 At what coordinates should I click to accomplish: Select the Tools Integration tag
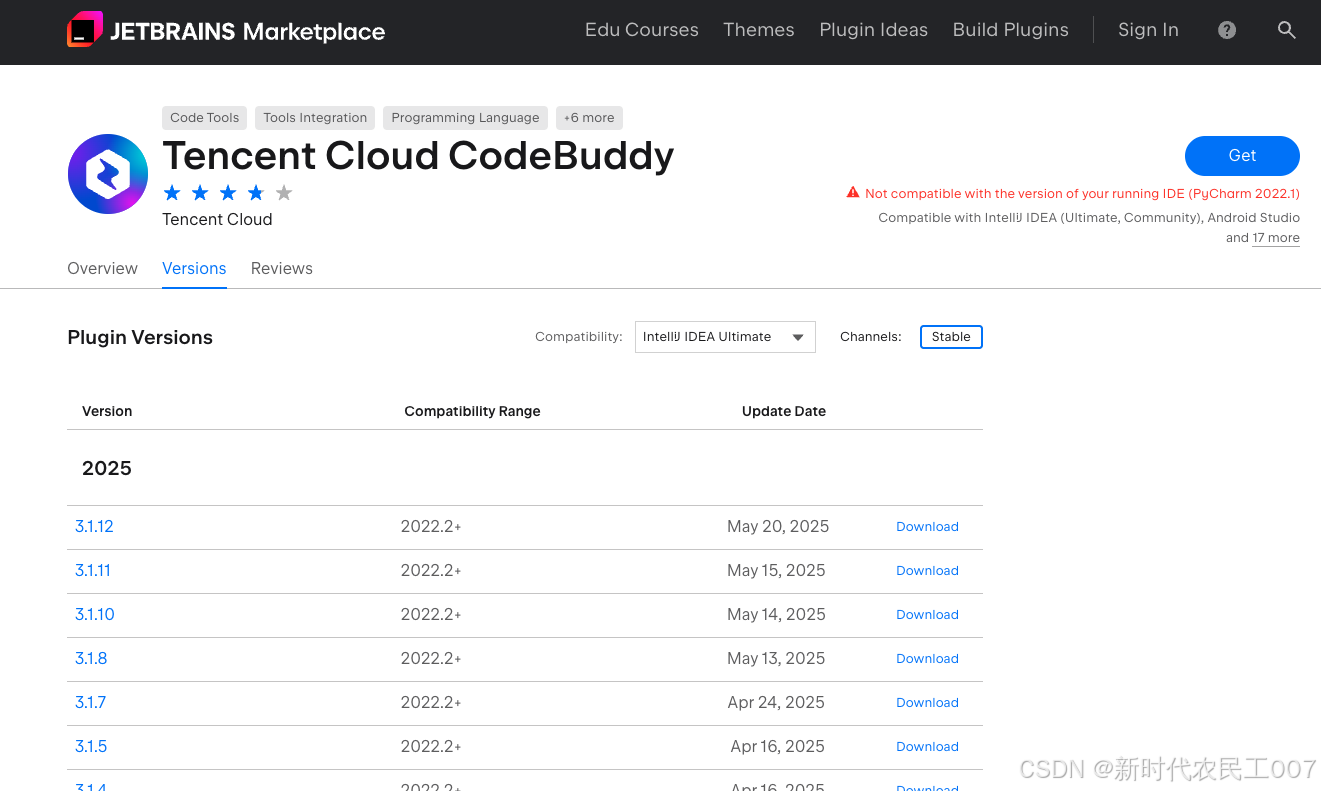(x=315, y=118)
